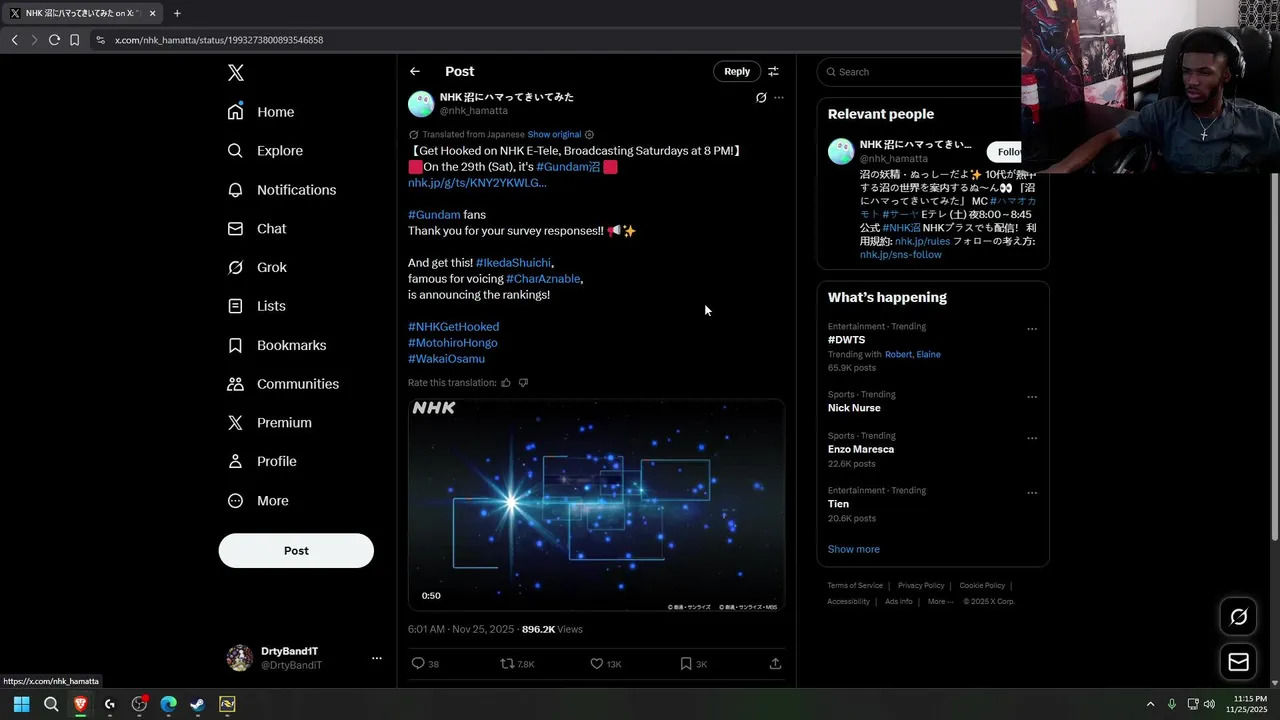Open a new browser tab
1280x720 pixels.
tap(177, 13)
